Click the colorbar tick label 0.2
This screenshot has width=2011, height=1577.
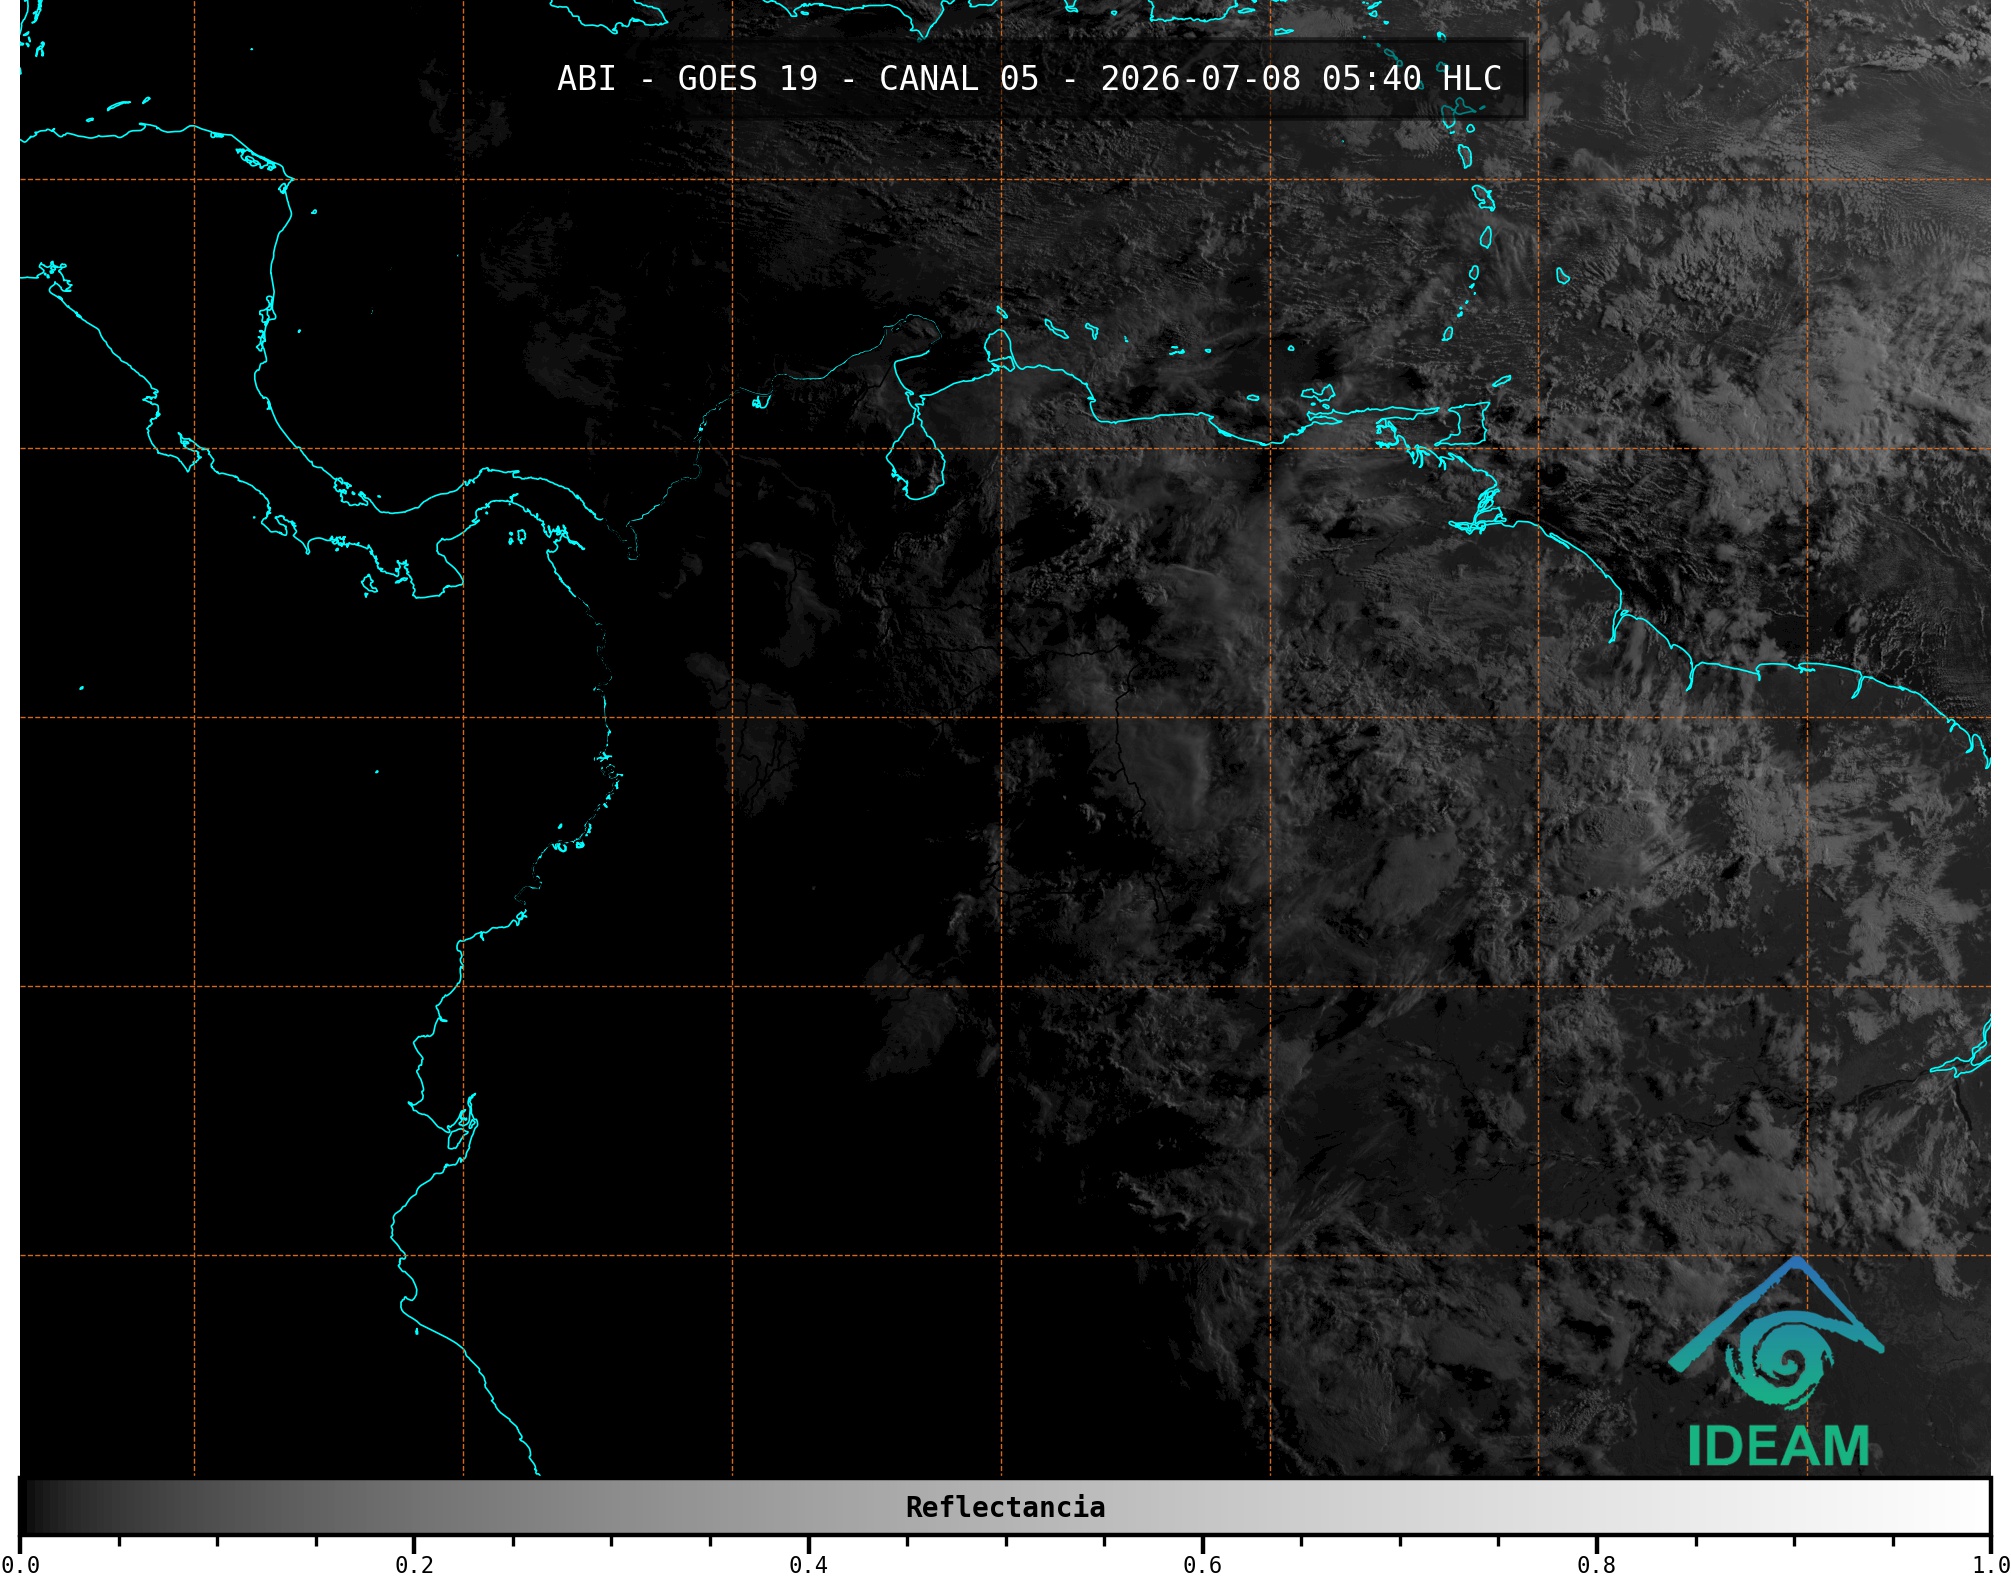[414, 1565]
